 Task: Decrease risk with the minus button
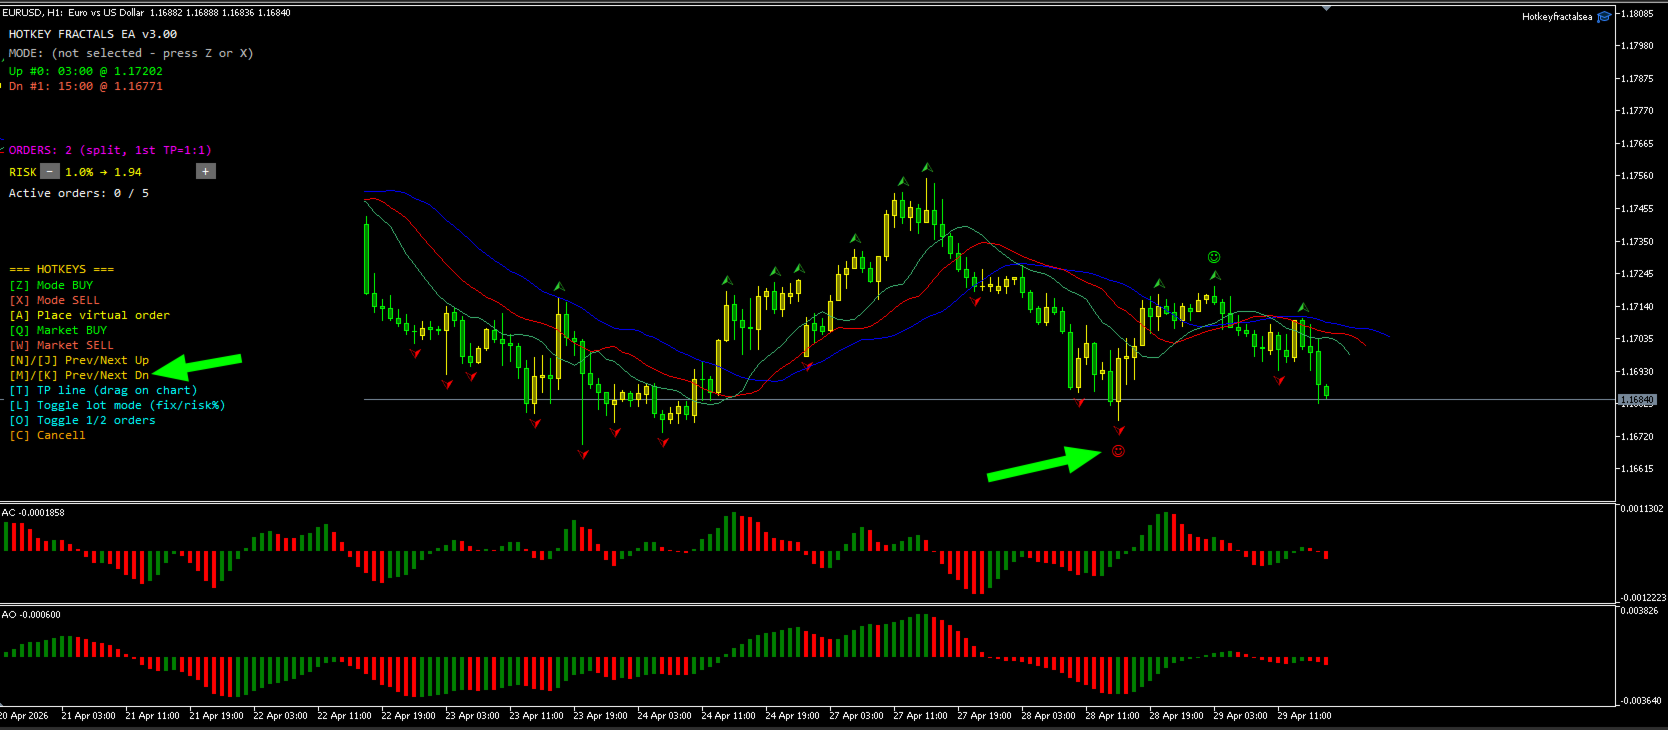pyautogui.click(x=50, y=172)
